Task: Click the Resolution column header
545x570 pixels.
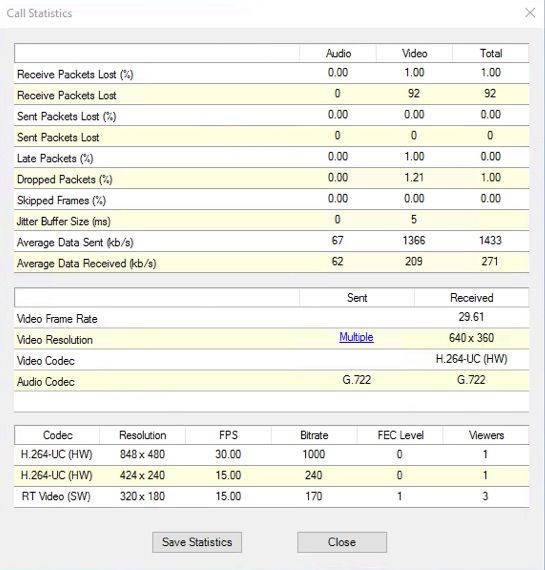Action: coord(143,435)
